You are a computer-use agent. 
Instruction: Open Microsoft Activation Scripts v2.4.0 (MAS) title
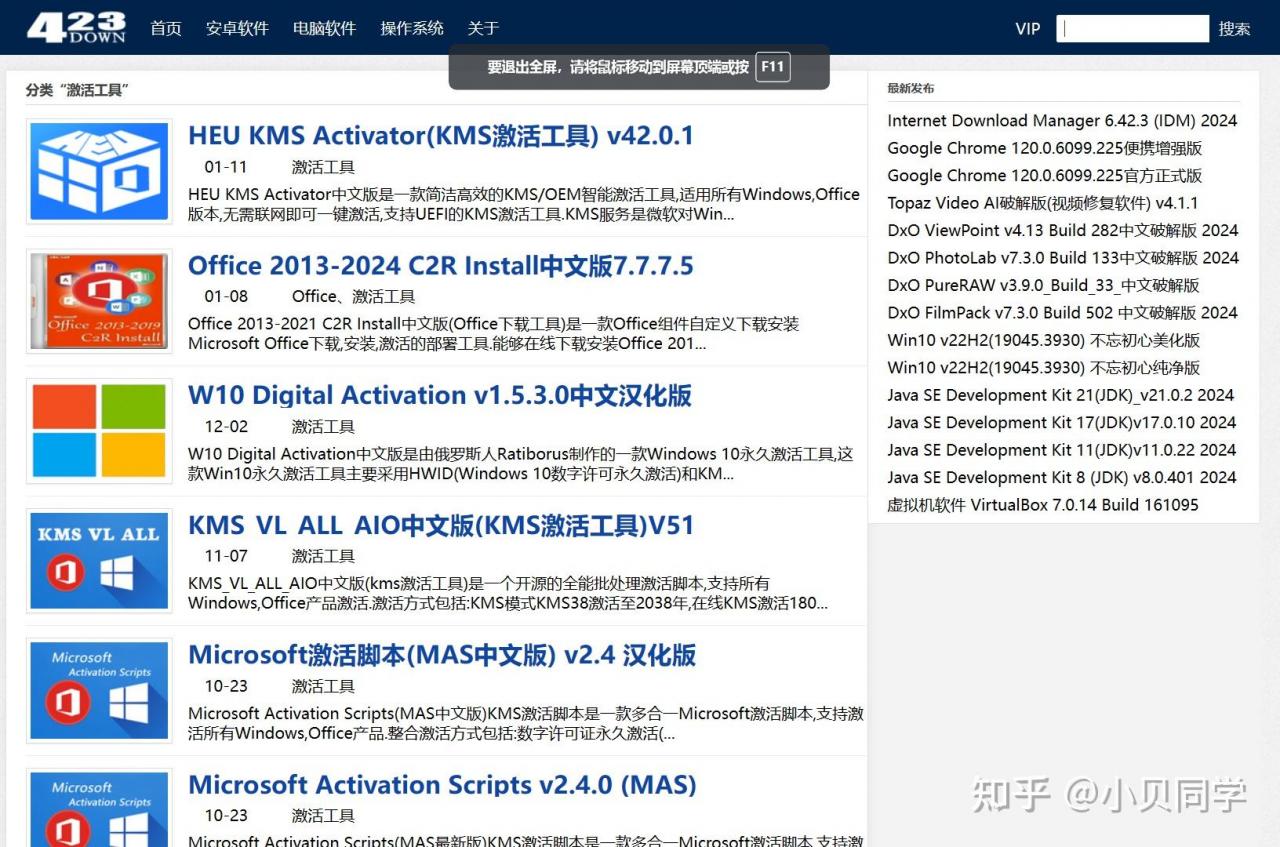[442, 785]
